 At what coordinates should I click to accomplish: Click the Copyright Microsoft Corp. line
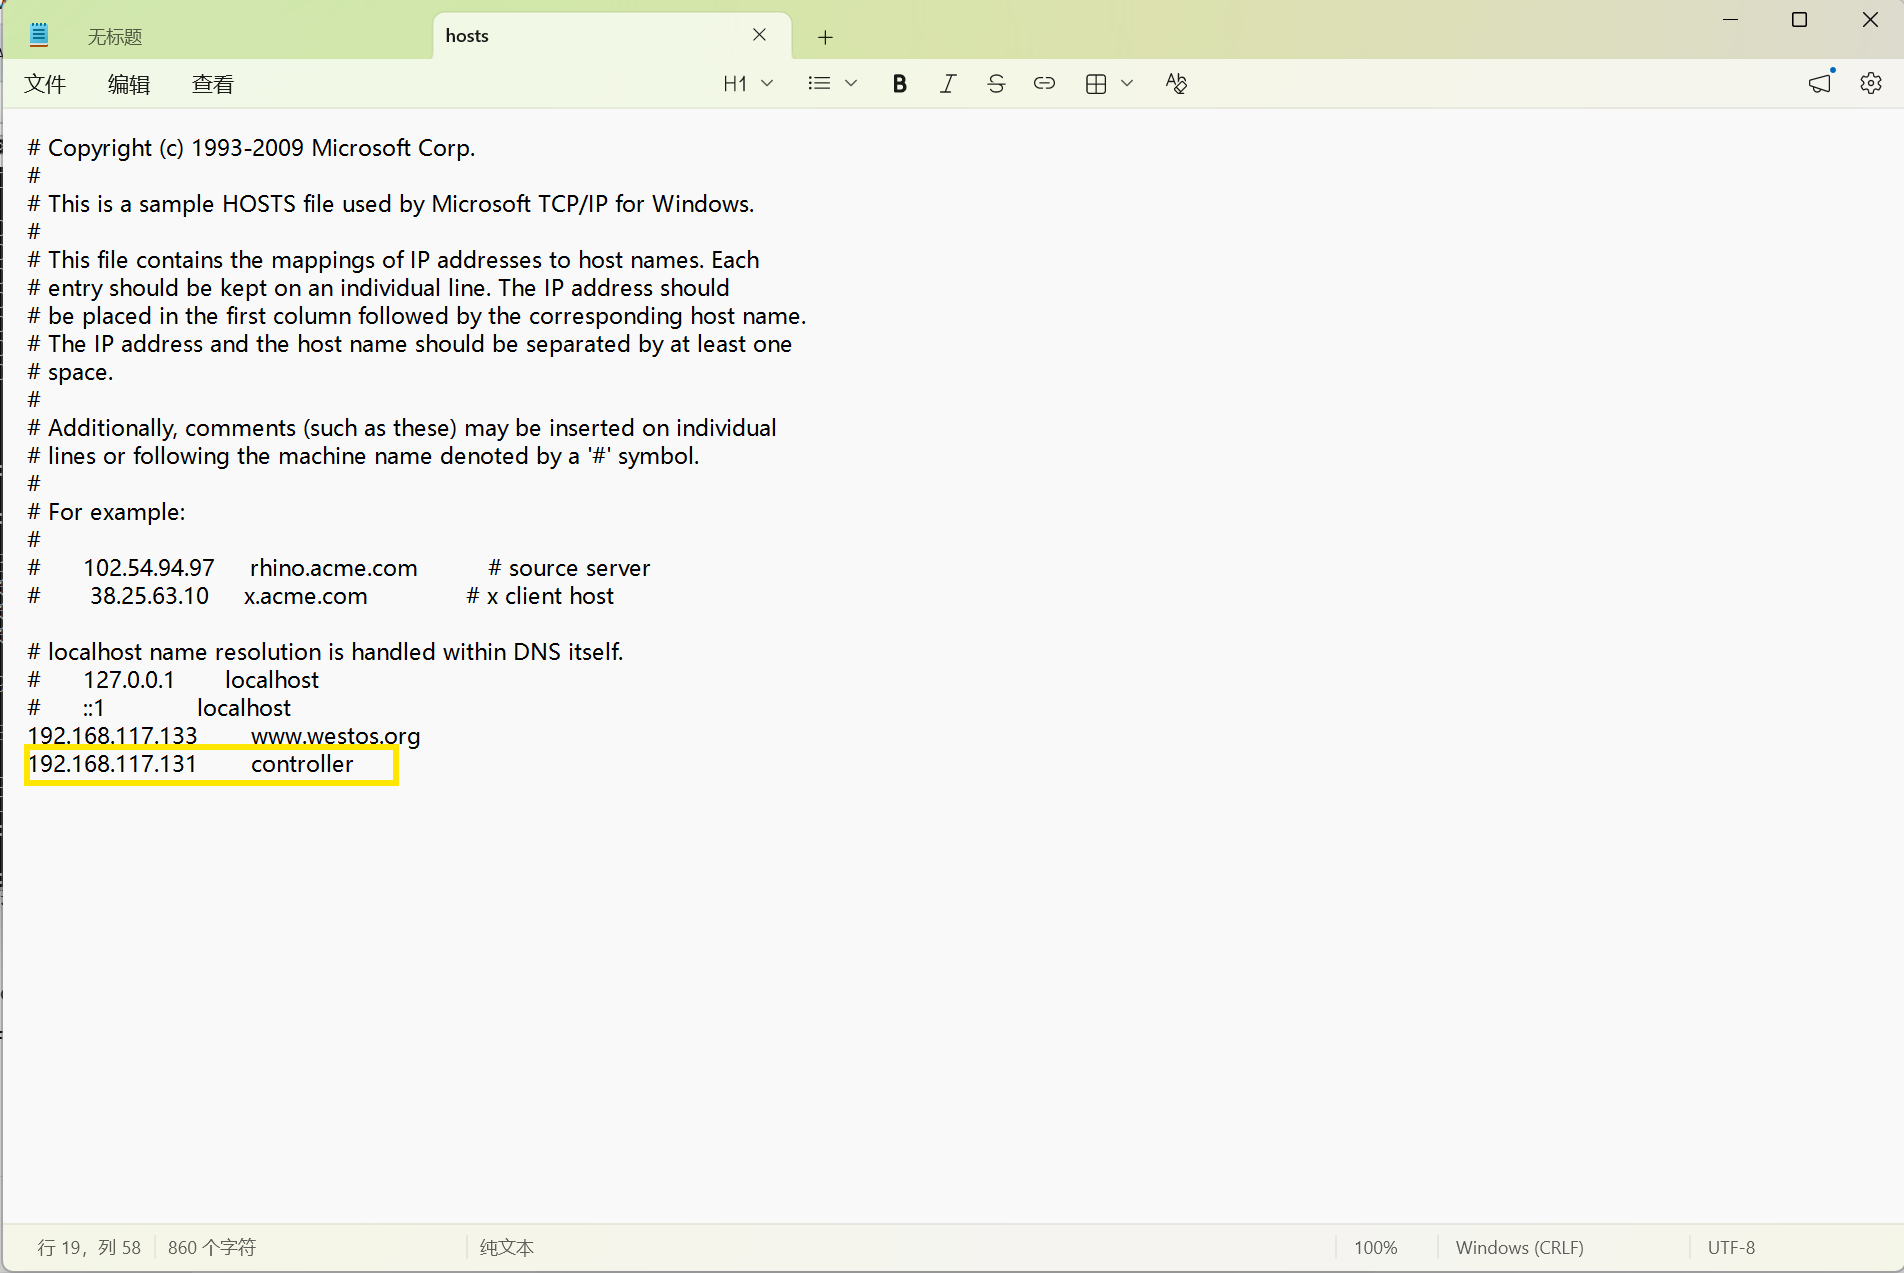tap(251, 148)
